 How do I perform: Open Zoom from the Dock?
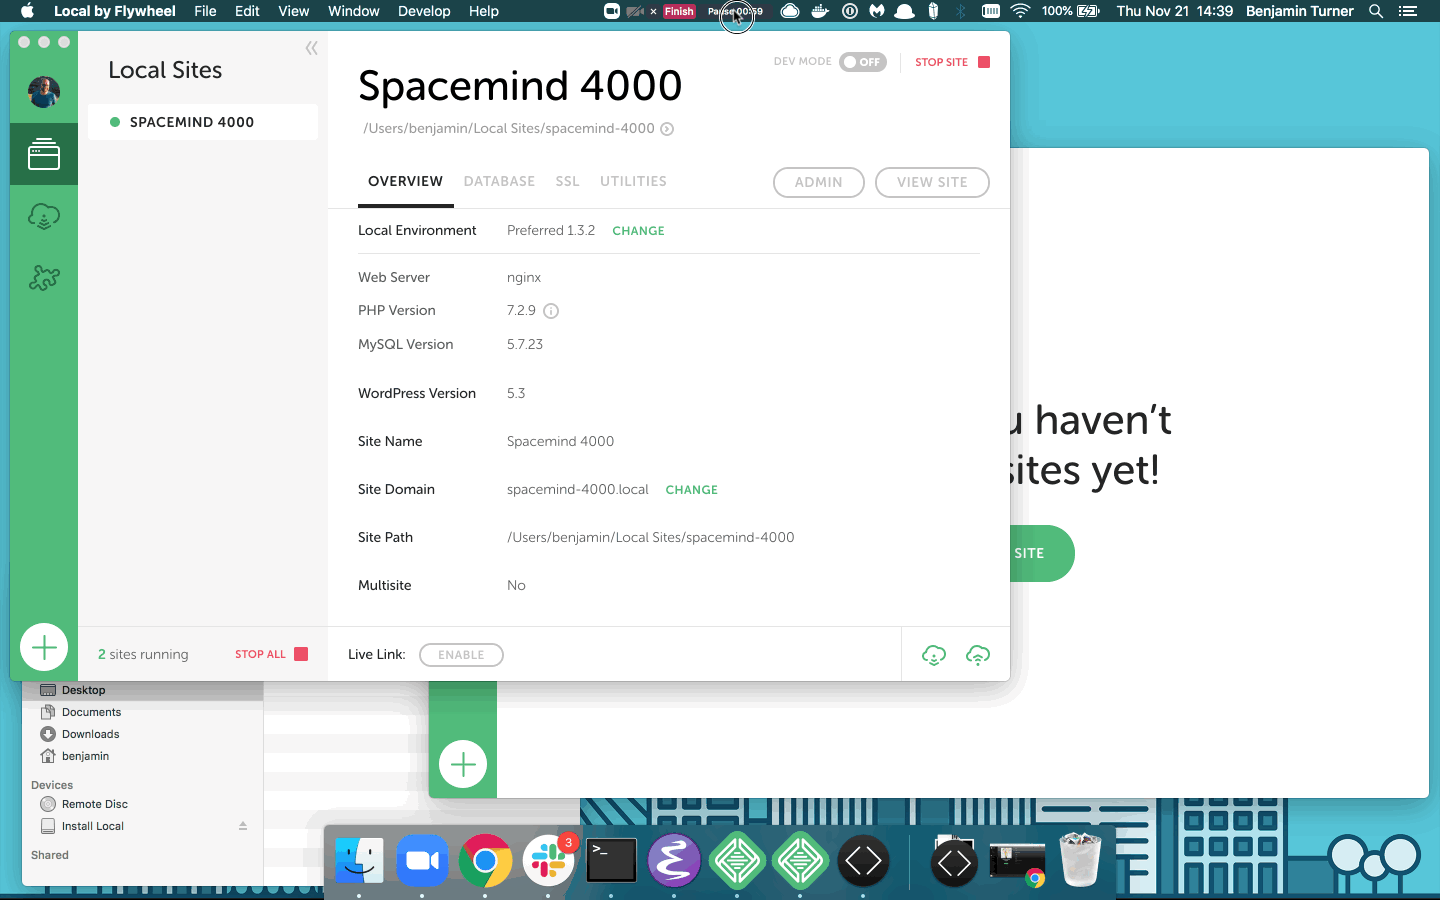tap(422, 860)
